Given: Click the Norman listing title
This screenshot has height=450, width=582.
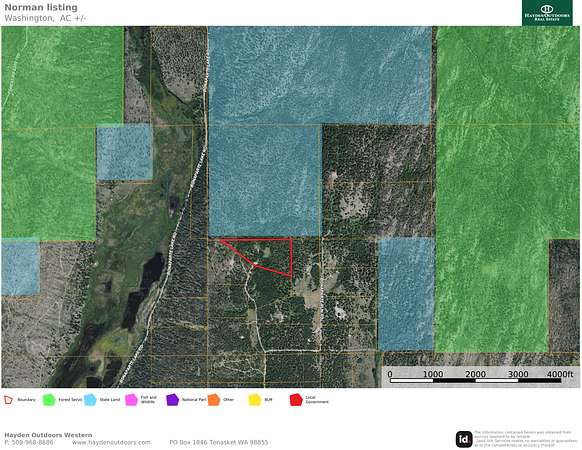Looking at the screenshot, I should tap(41, 7).
